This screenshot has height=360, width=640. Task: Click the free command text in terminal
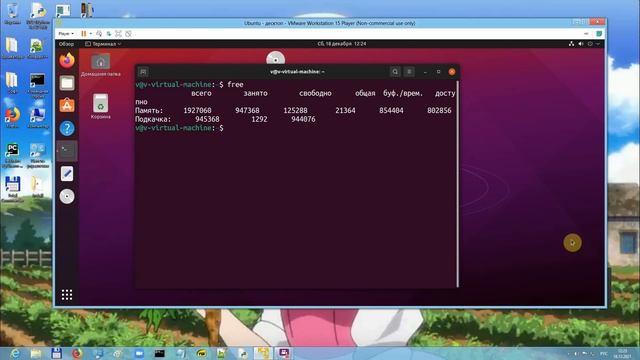235,84
